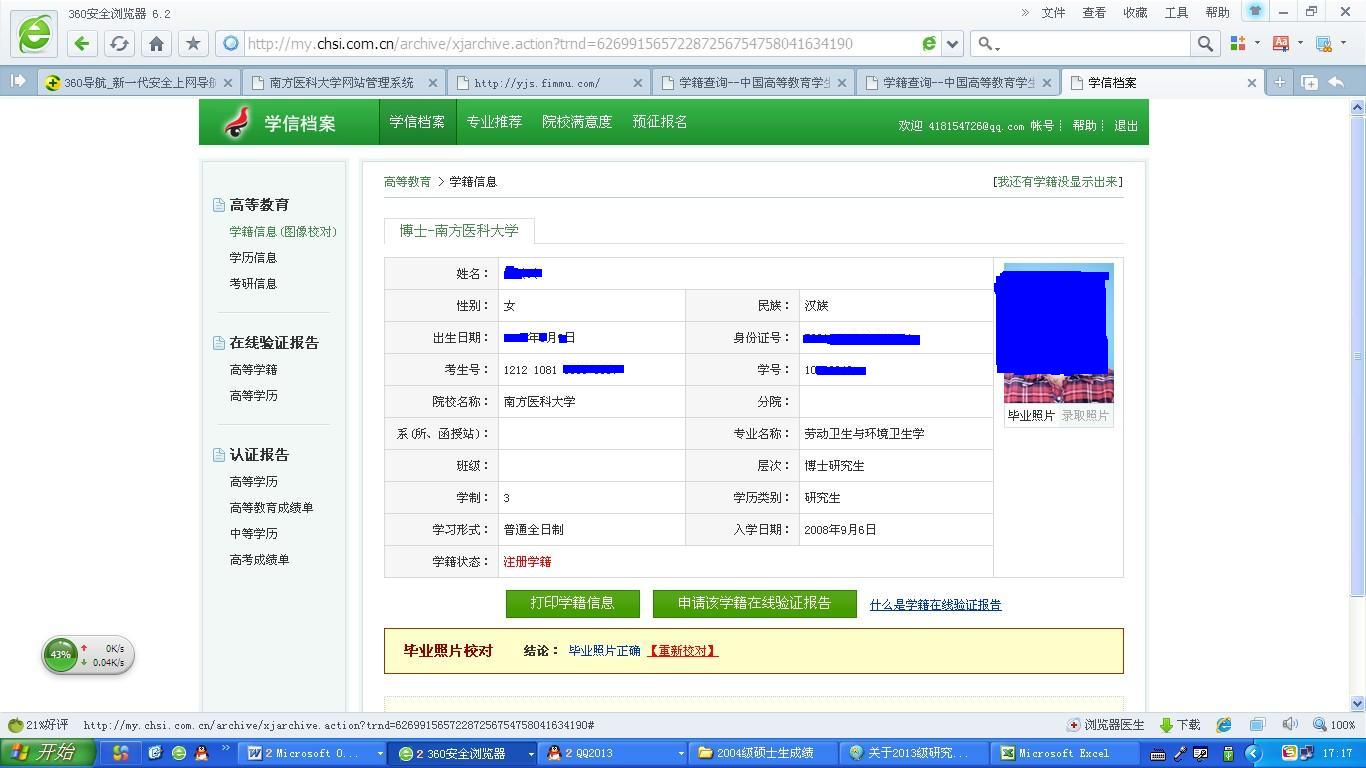Expand the QQ2013 taskbar group arrow
Viewport: 1366px width, 768px height.
[681, 754]
